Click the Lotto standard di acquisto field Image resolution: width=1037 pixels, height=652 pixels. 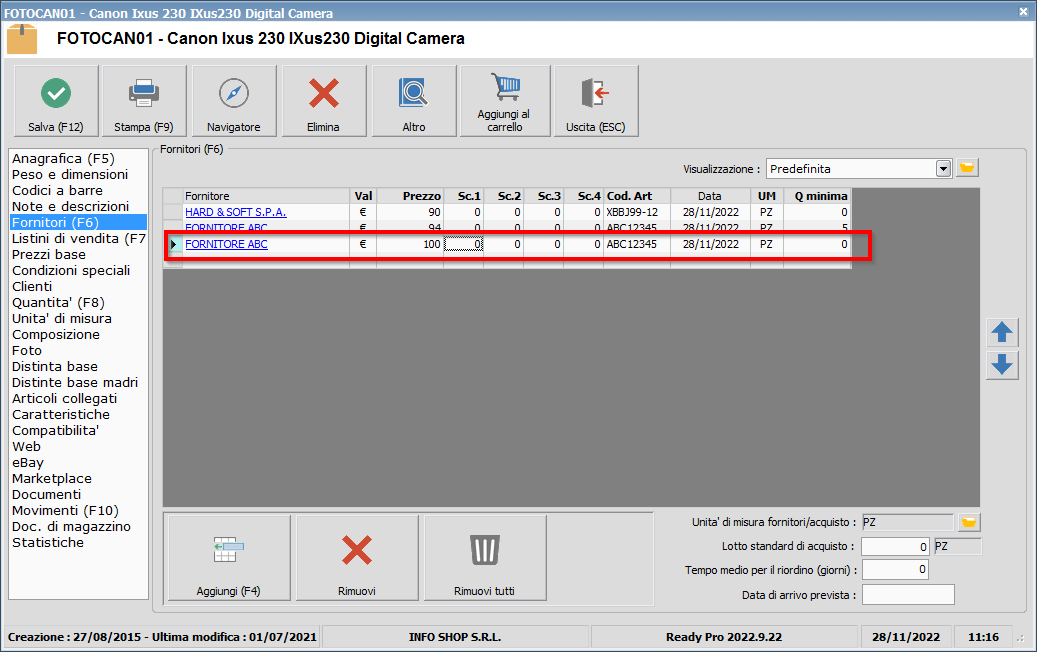(895, 546)
